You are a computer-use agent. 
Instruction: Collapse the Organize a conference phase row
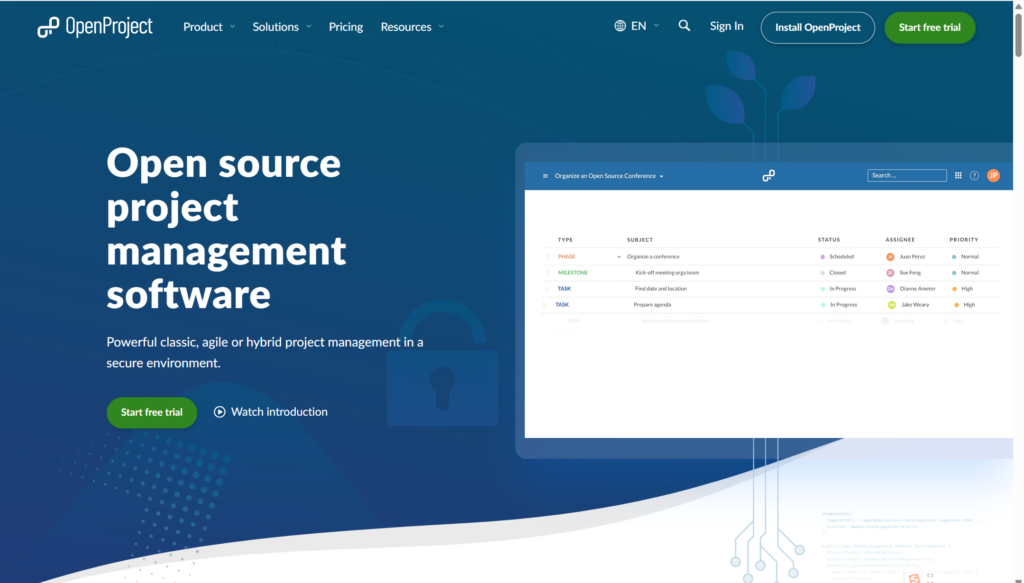tap(619, 257)
